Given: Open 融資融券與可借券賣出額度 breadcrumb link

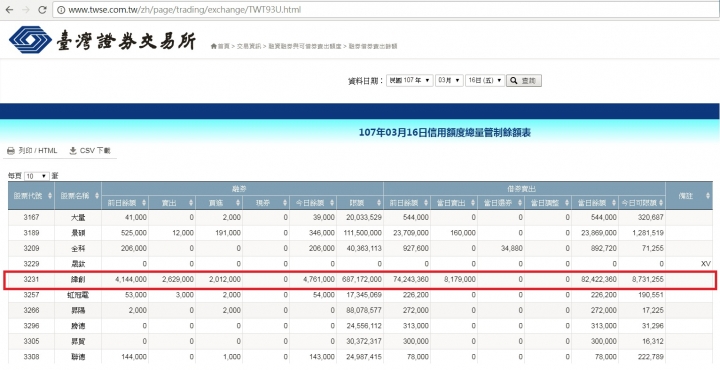Looking at the screenshot, I should tap(305, 46).
